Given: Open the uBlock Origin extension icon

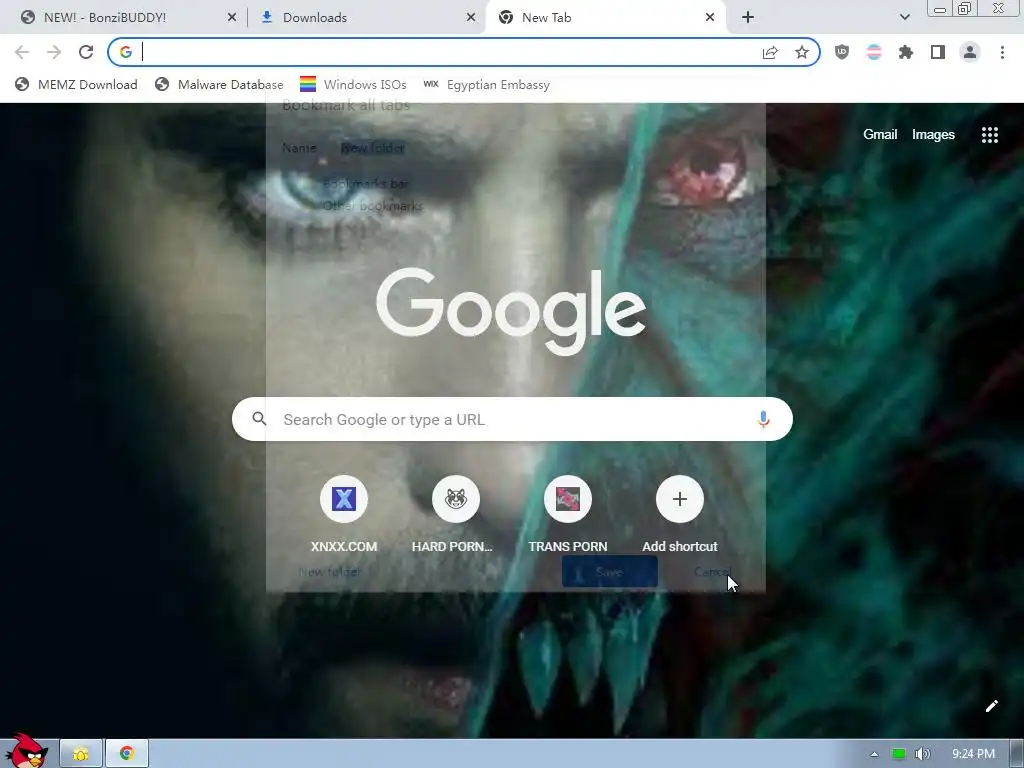Looking at the screenshot, I should click(842, 52).
